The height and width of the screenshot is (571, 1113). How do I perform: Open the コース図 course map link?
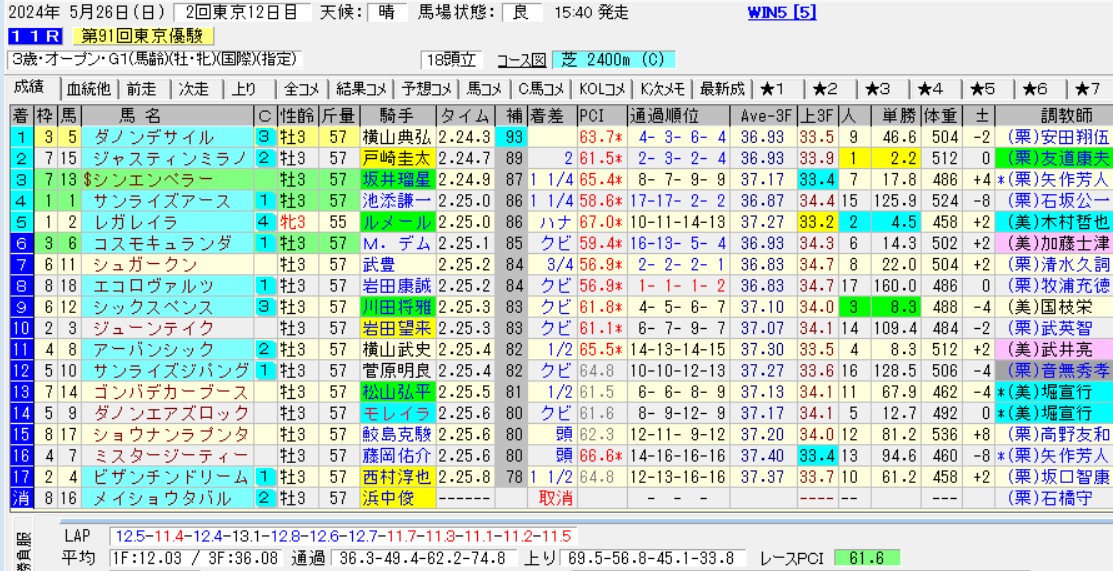pyautogui.click(x=523, y=60)
